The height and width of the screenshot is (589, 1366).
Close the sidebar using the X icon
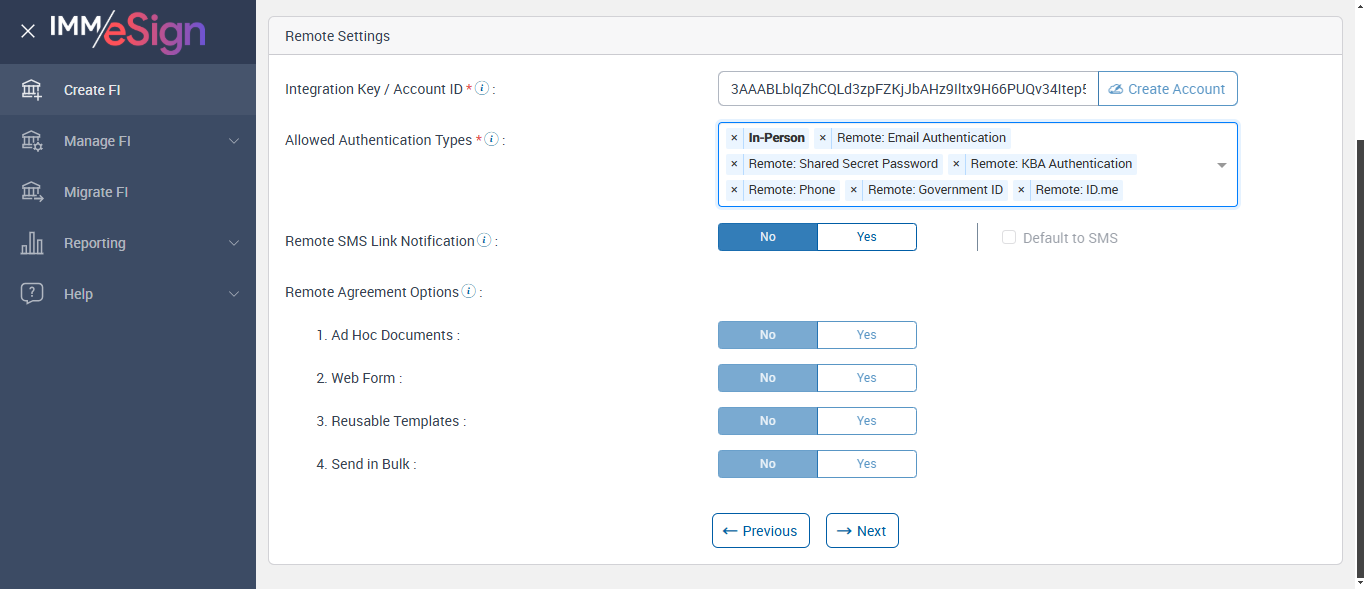(28, 31)
